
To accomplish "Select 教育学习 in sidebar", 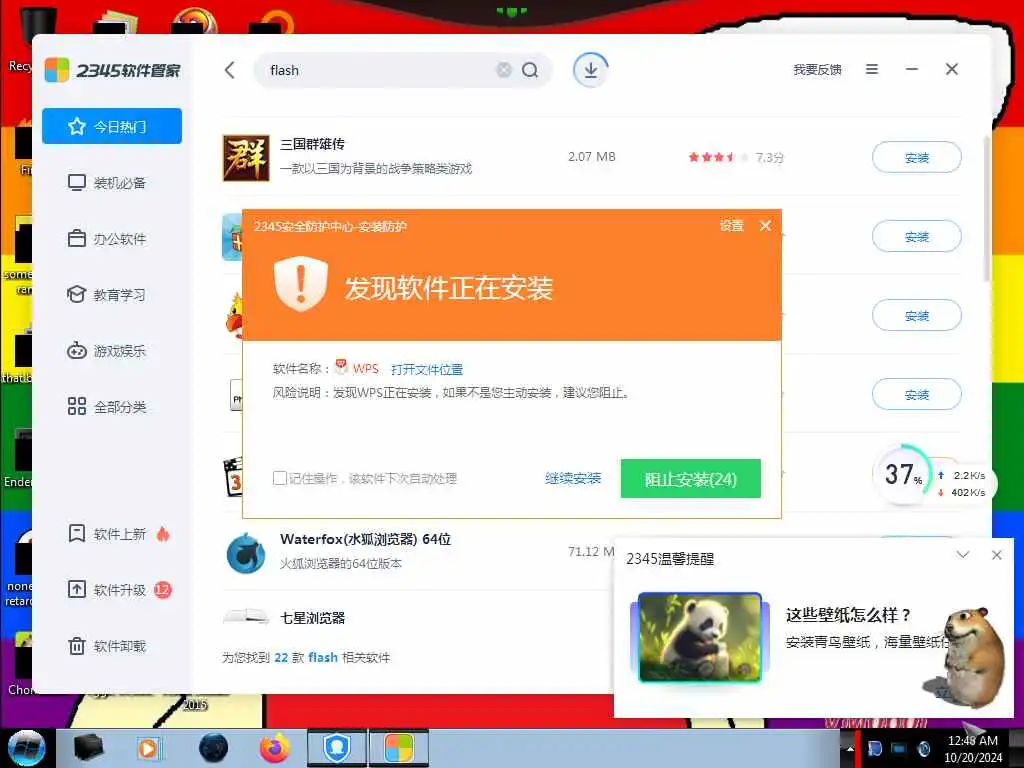I will pos(112,295).
